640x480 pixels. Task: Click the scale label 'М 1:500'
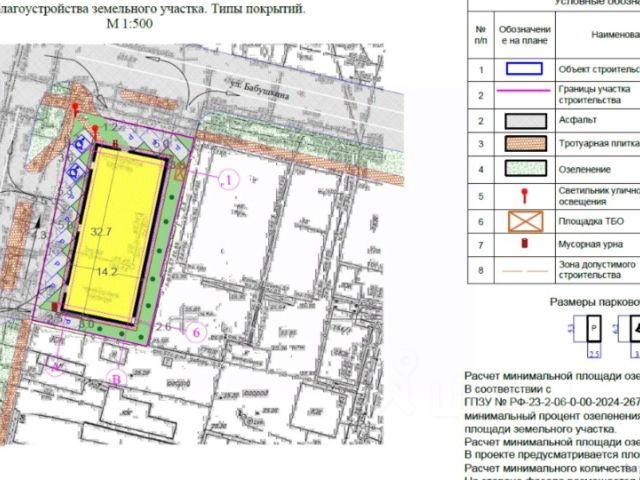(129, 24)
